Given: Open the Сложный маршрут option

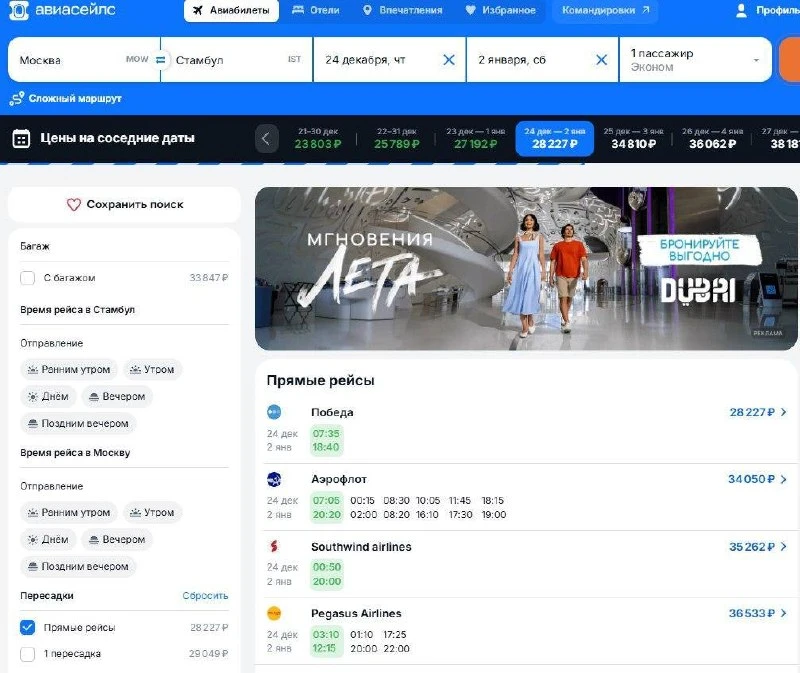Looking at the screenshot, I should (x=66, y=98).
